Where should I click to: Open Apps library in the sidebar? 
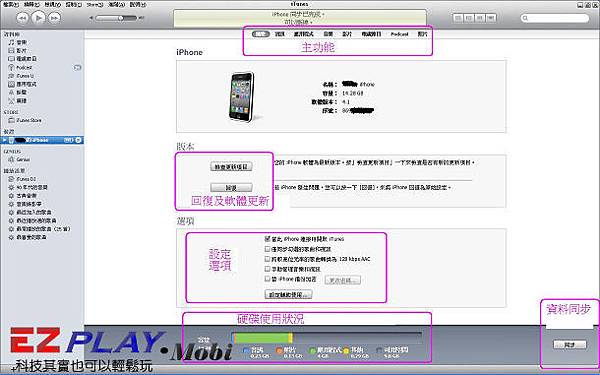coord(22,84)
